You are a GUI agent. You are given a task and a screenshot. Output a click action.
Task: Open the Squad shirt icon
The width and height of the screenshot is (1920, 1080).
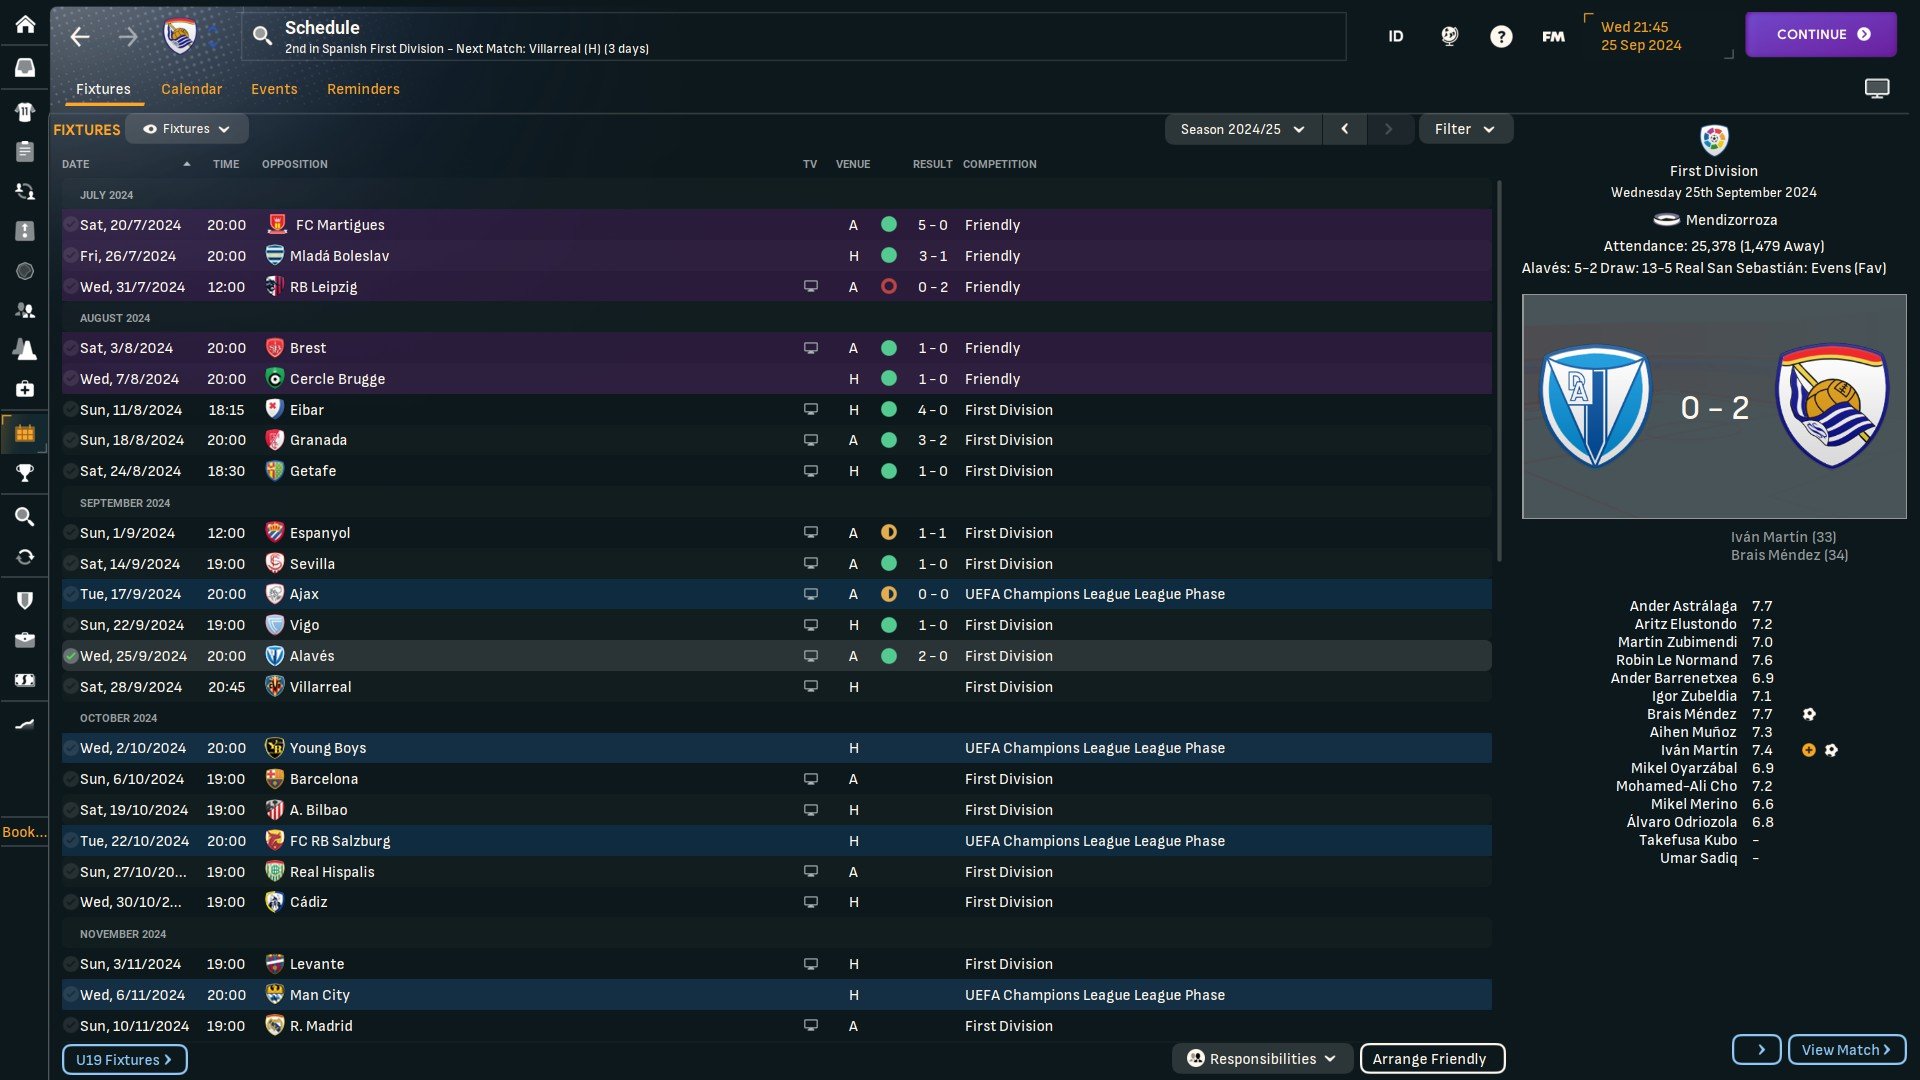[25, 112]
